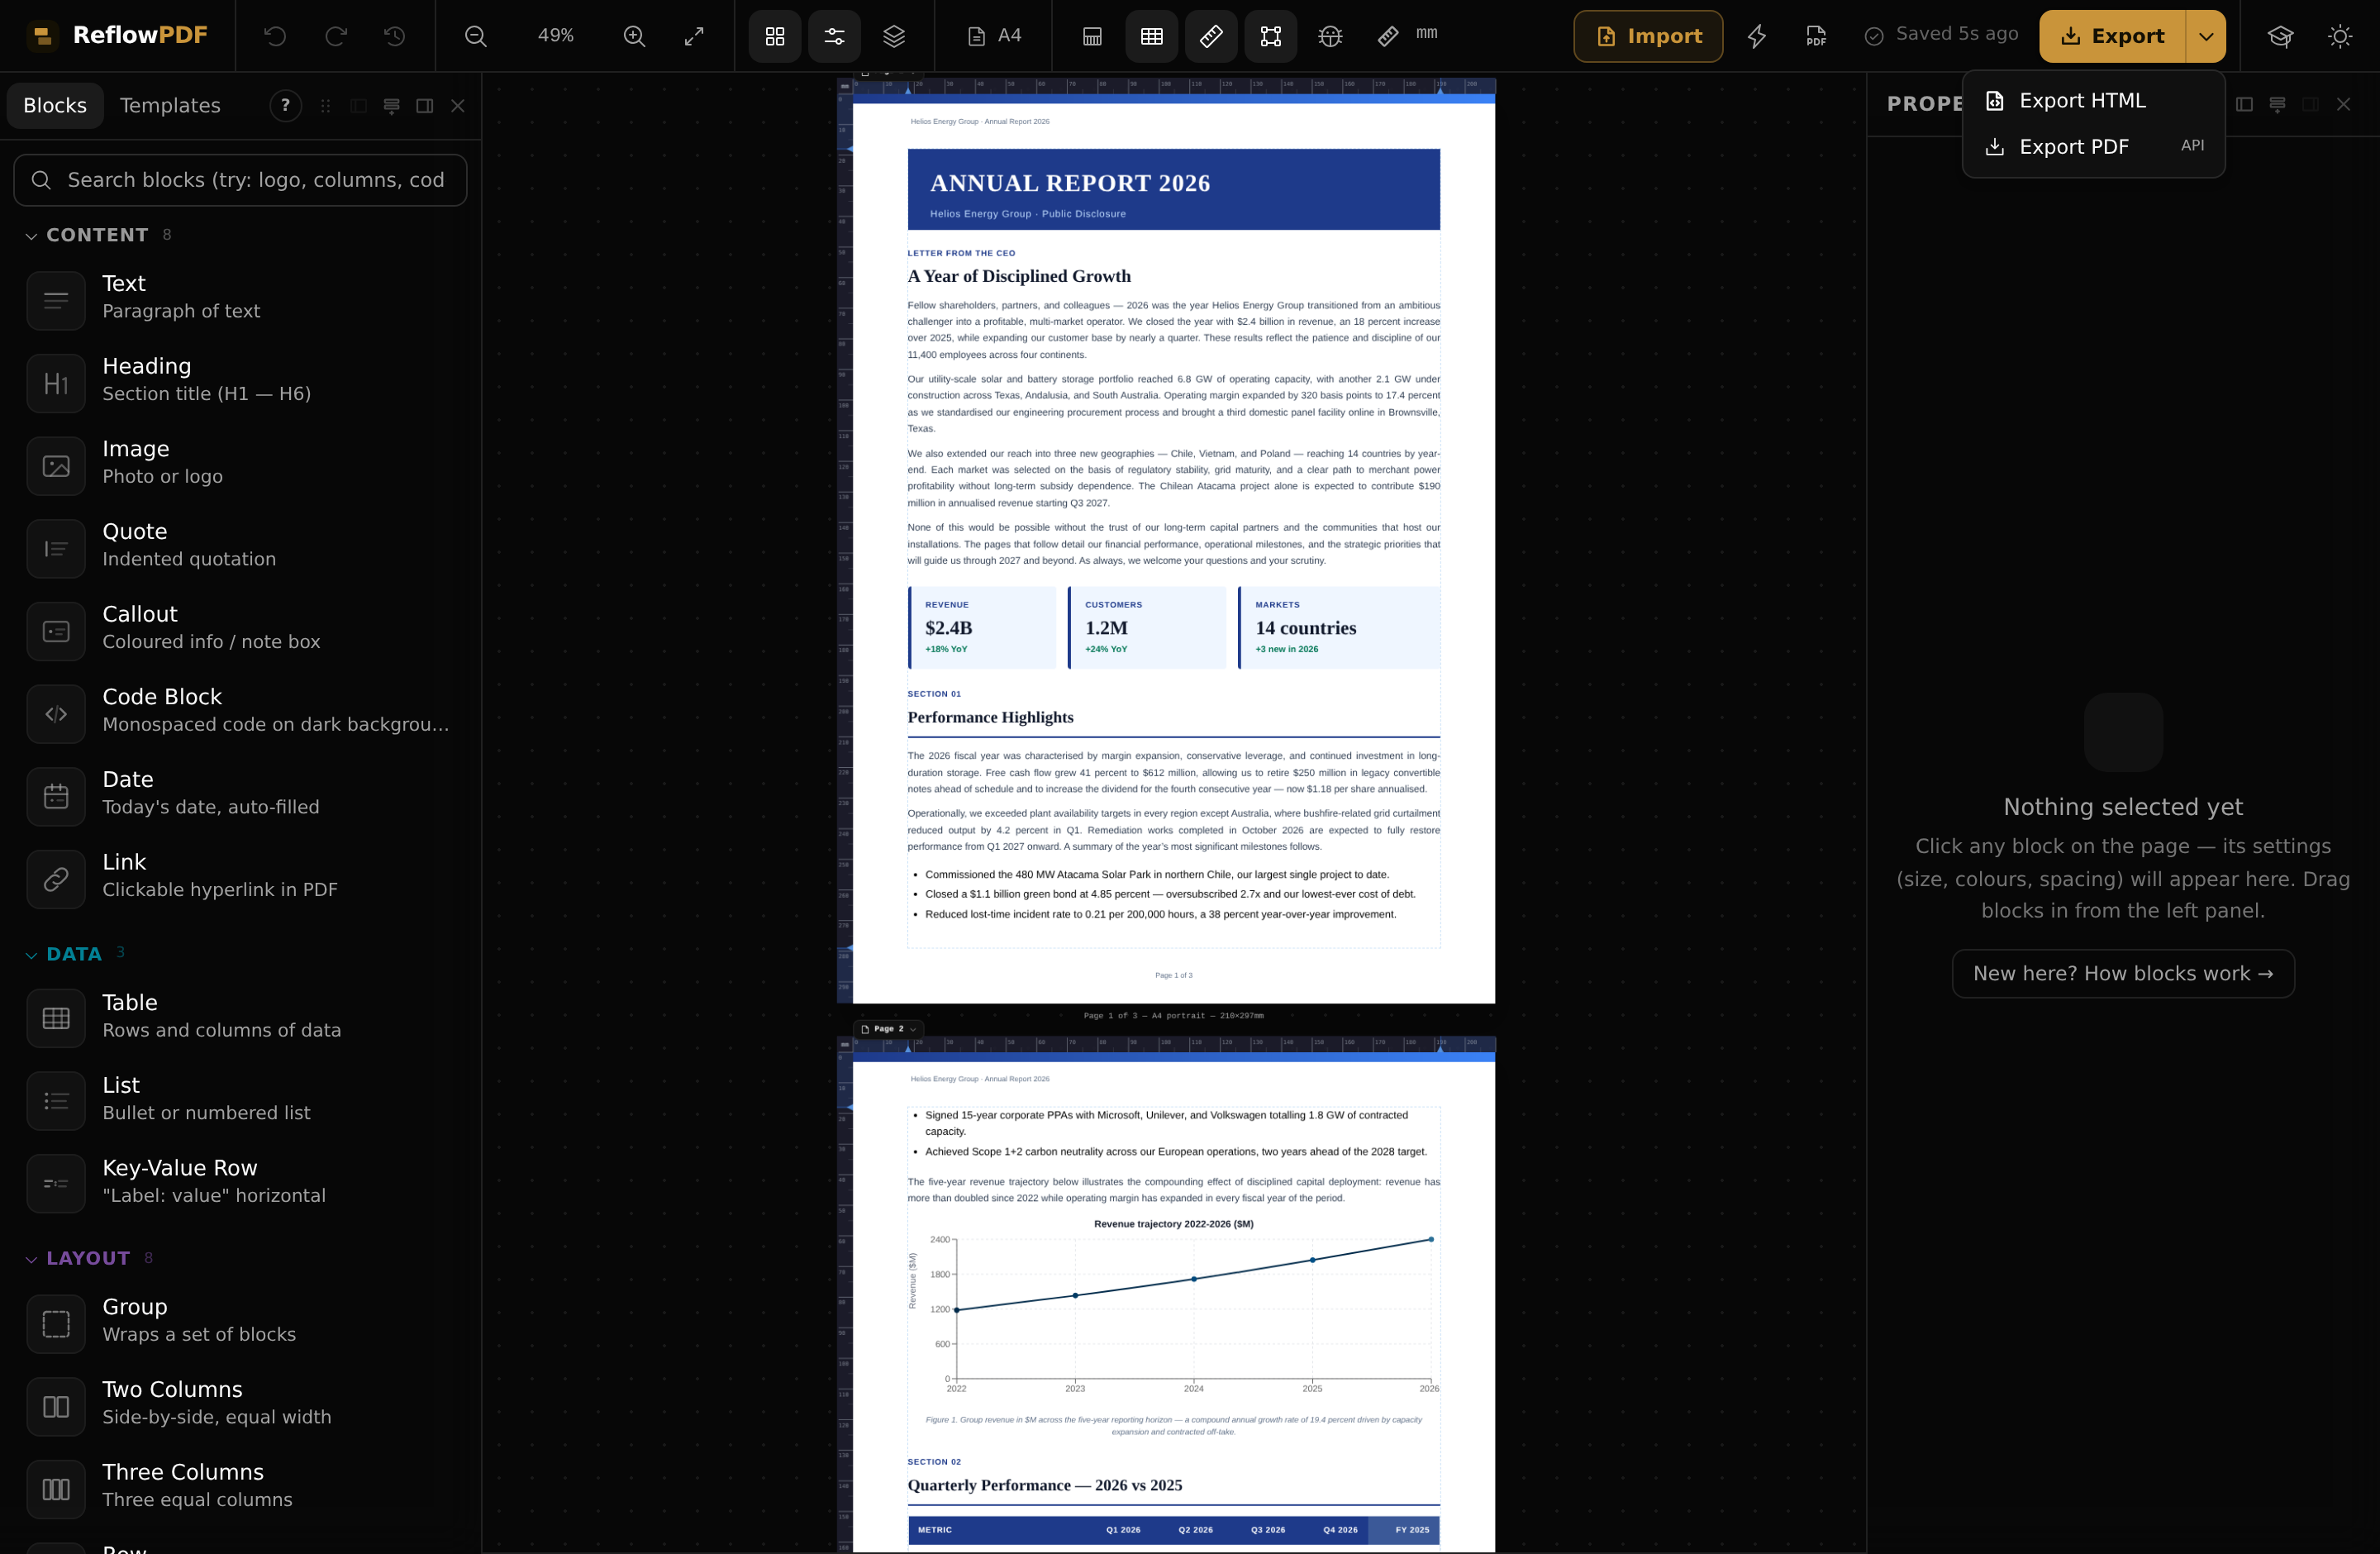Click the main Export button

coord(2112,36)
